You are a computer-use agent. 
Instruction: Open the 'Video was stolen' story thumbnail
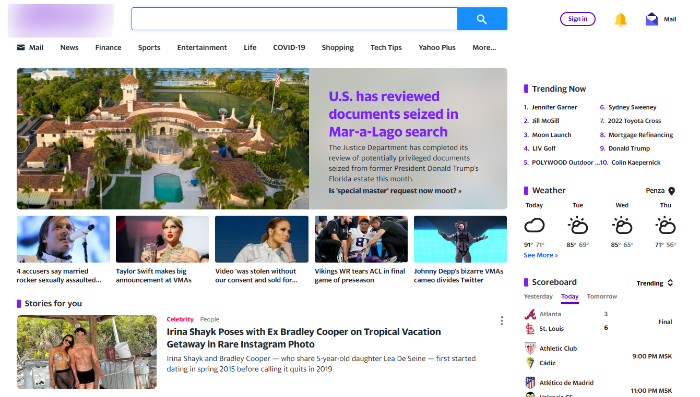[262, 239]
